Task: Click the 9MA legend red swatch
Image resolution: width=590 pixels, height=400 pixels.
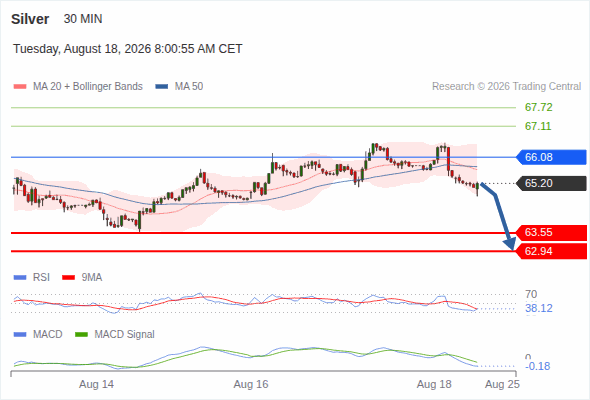Action: coord(68,278)
